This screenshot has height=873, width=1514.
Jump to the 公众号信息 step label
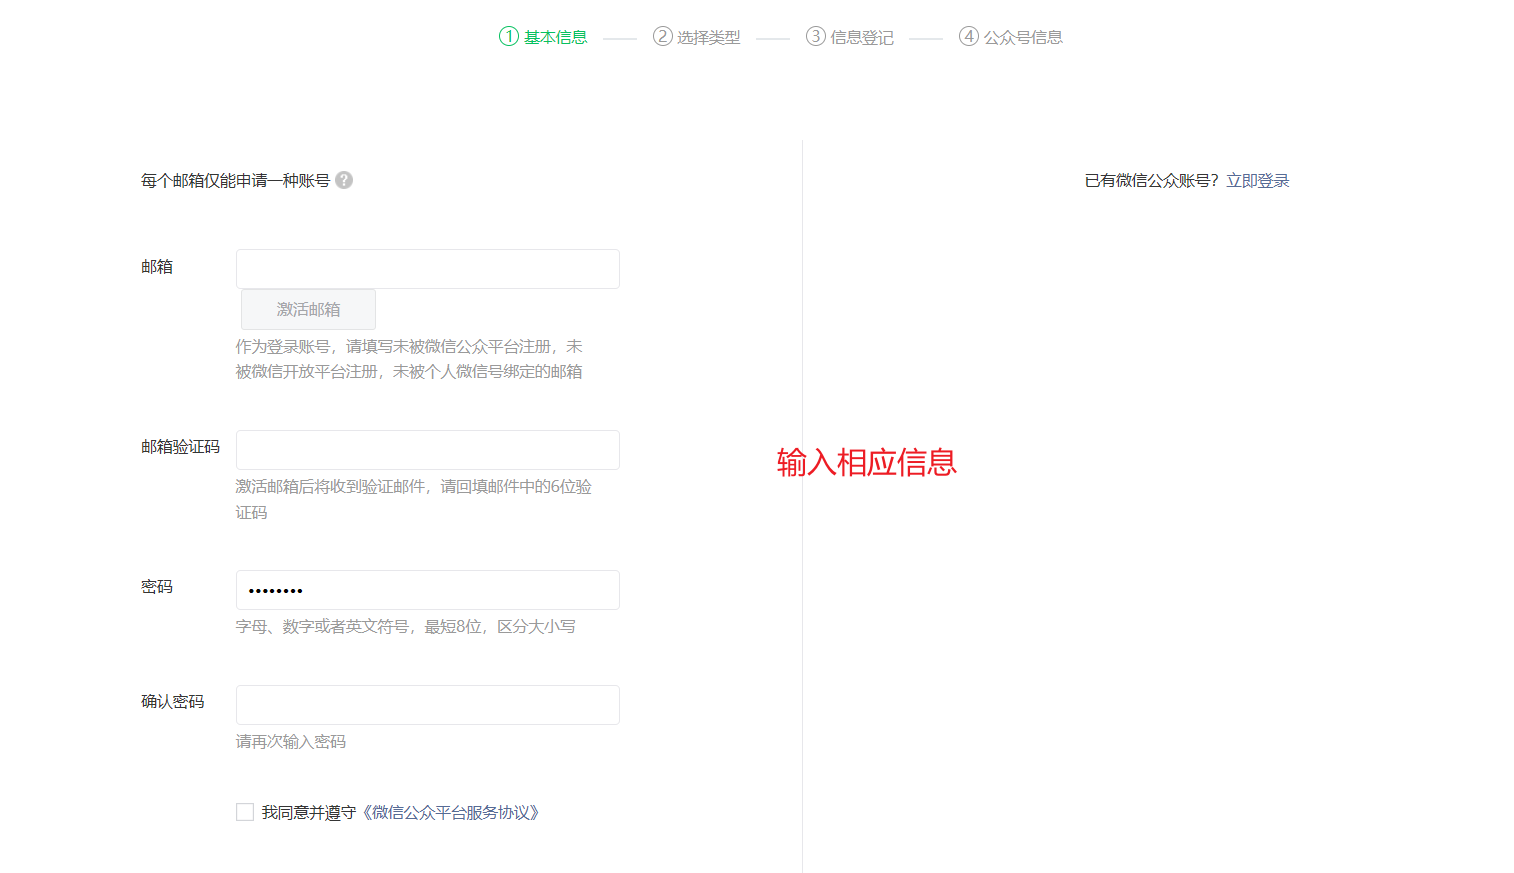[1022, 38]
